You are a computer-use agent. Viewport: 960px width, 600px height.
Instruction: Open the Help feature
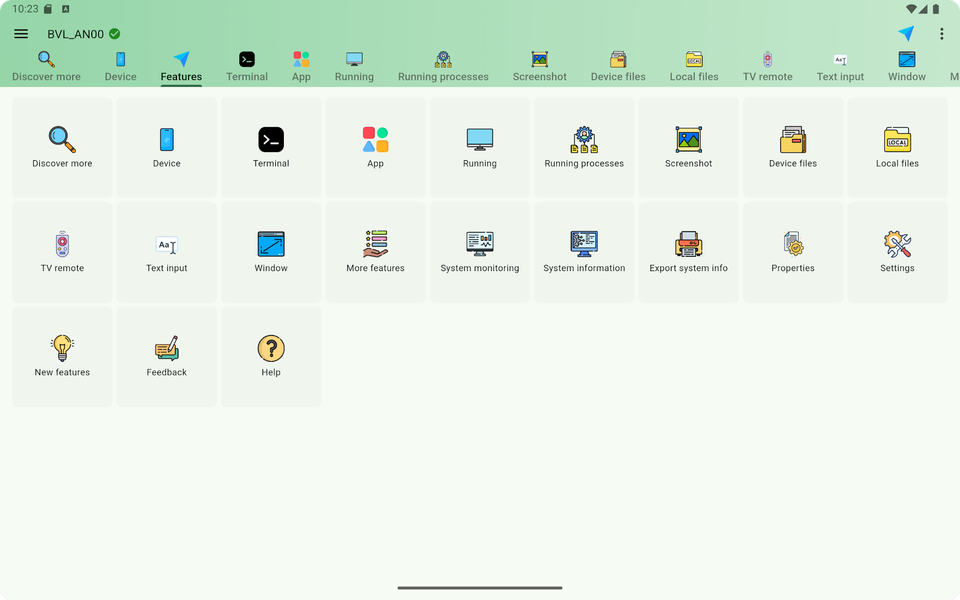point(270,356)
